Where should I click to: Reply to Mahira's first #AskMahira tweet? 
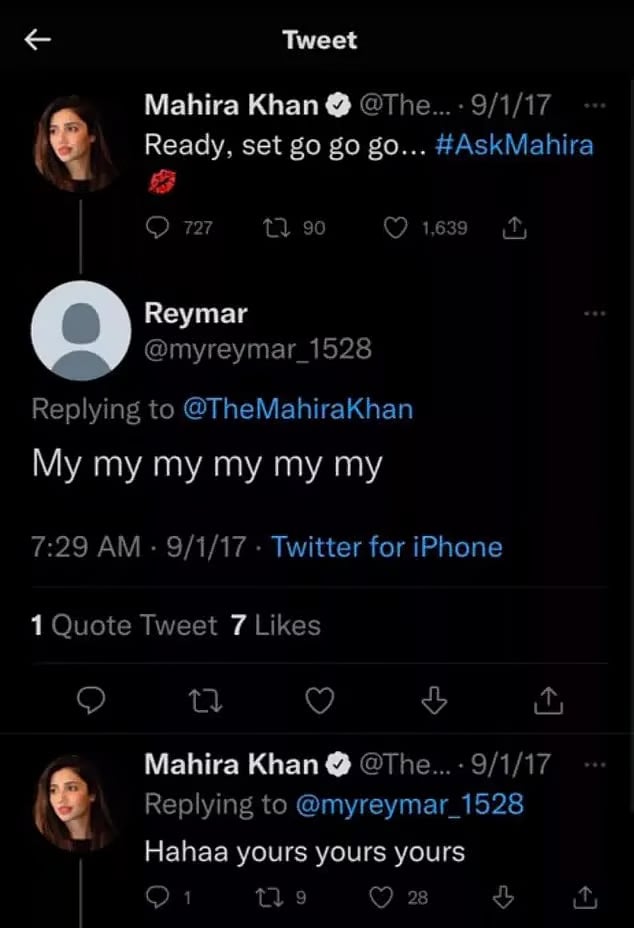(x=159, y=228)
